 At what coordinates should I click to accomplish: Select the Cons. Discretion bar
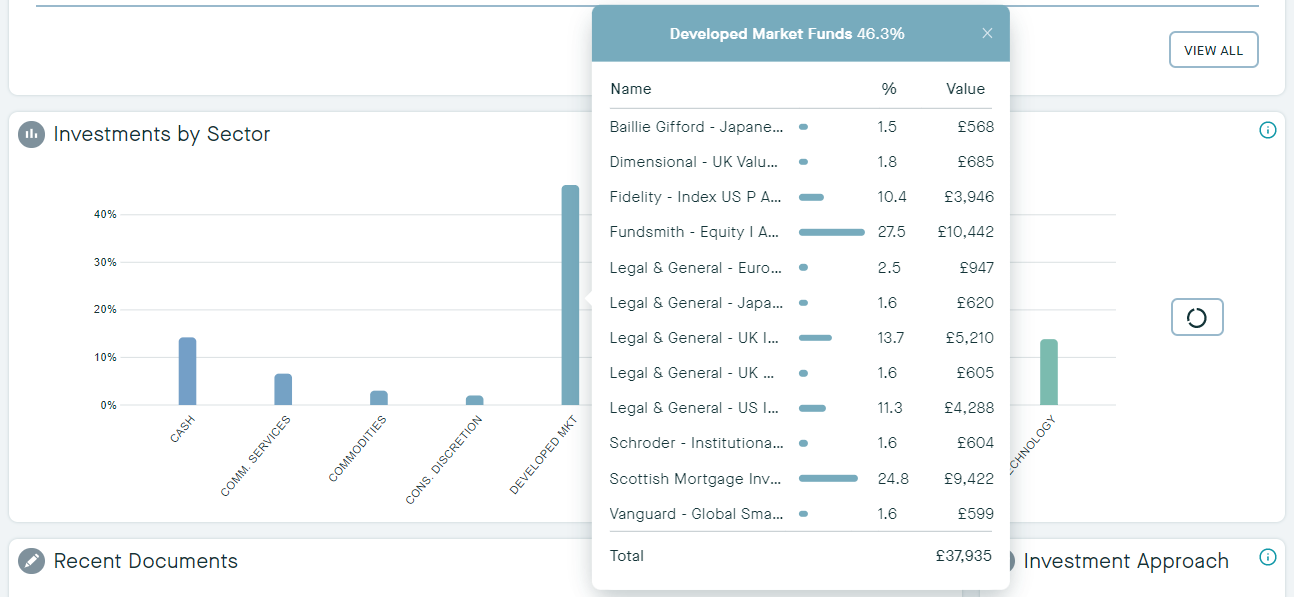[474, 400]
